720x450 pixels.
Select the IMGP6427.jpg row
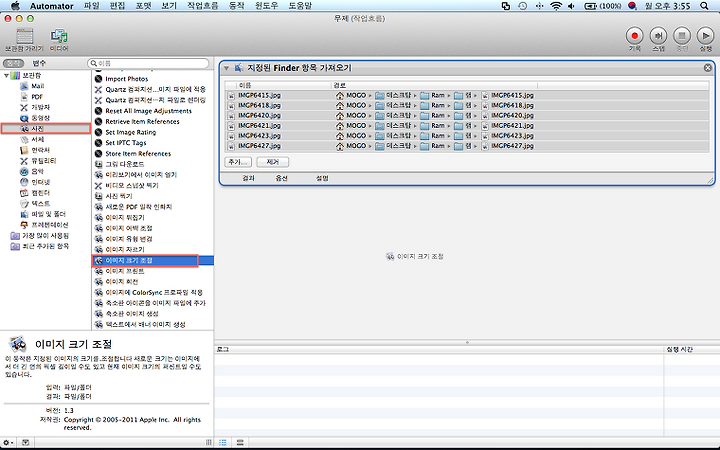coord(467,146)
